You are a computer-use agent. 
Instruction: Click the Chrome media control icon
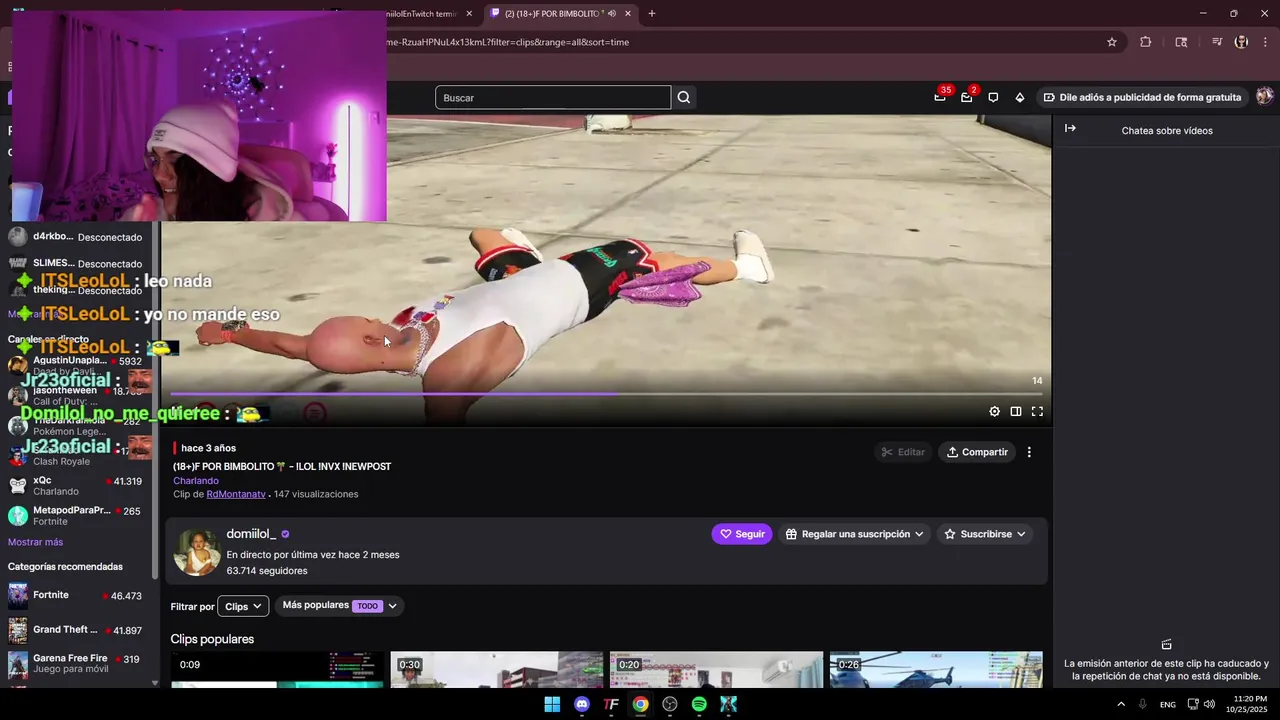pos(1217,42)
